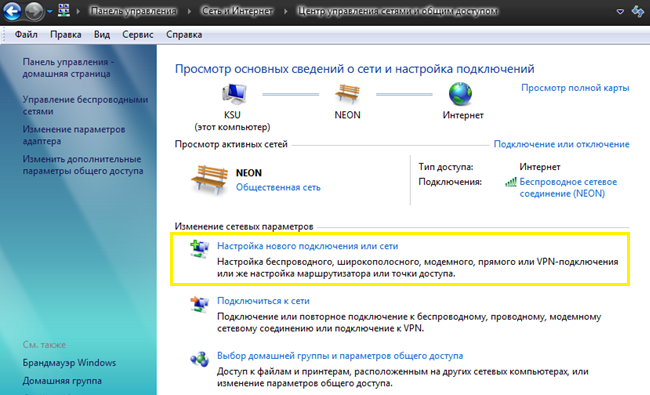Open Подключиться к сети link
The height and width of the screenshot is (395, 650).
(263, 301)
